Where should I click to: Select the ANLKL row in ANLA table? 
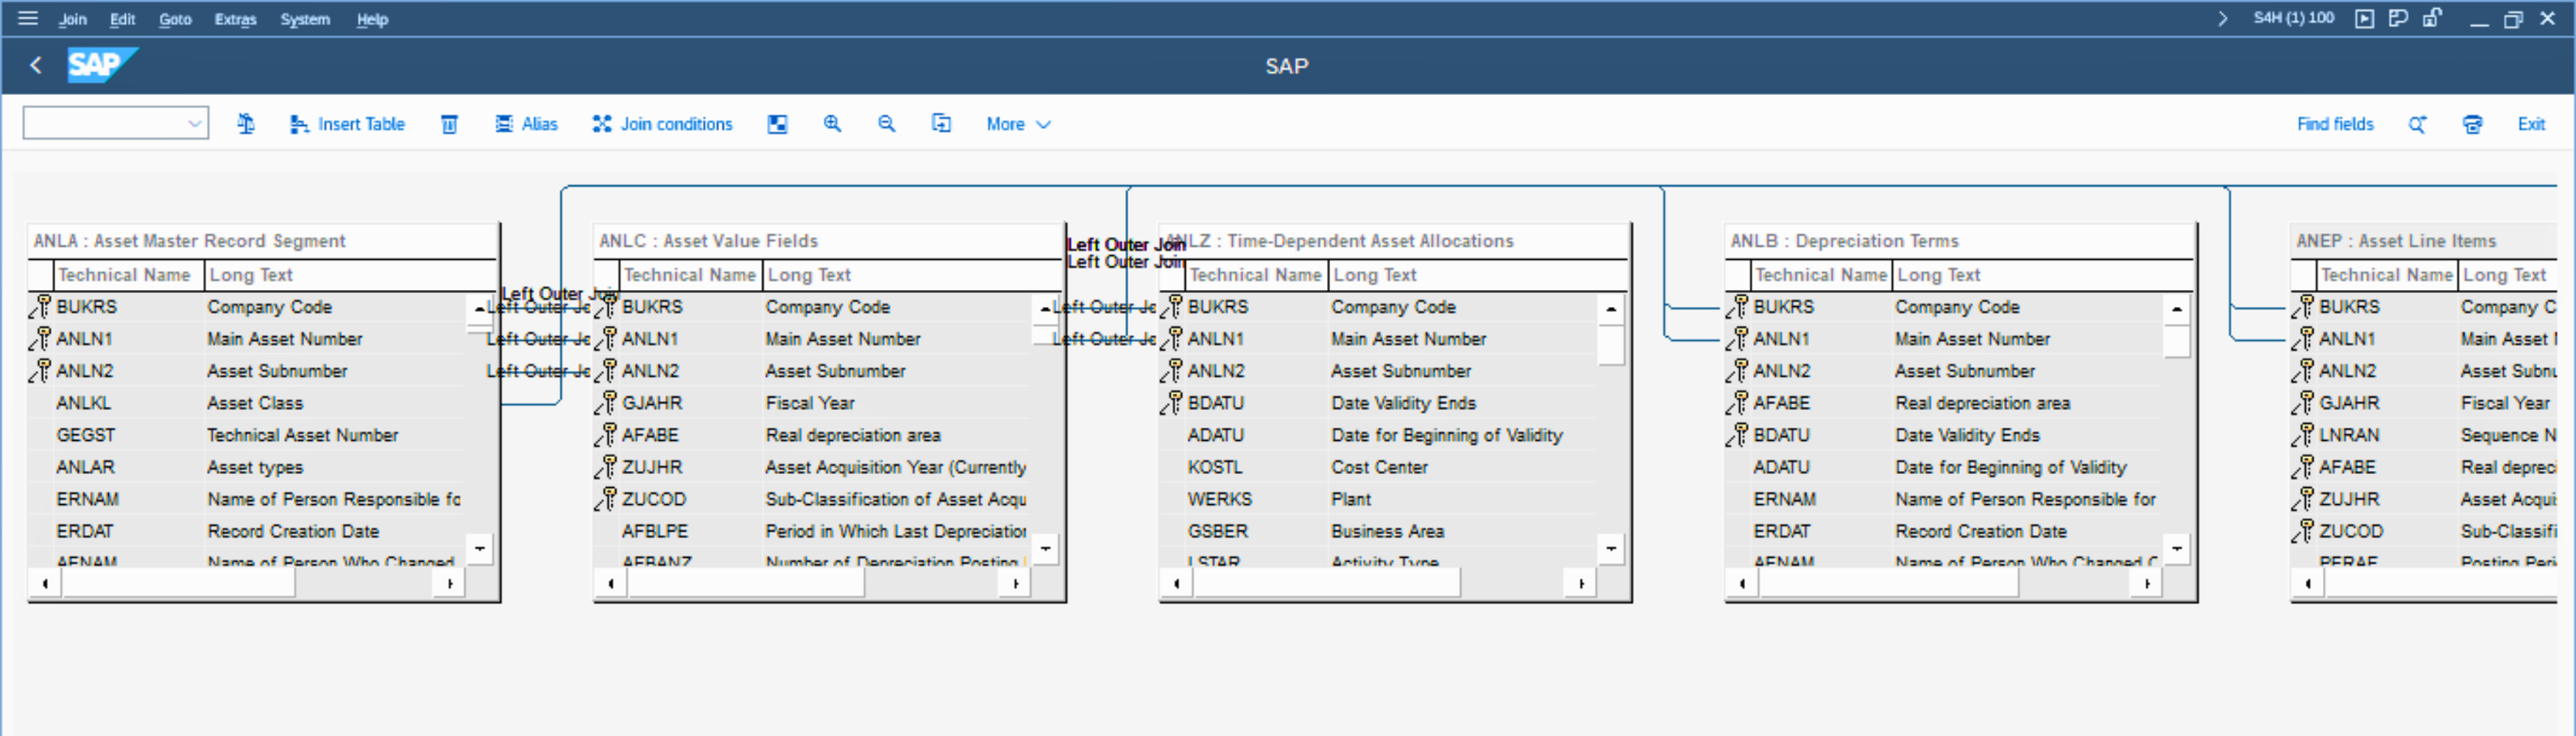[84, 403]
